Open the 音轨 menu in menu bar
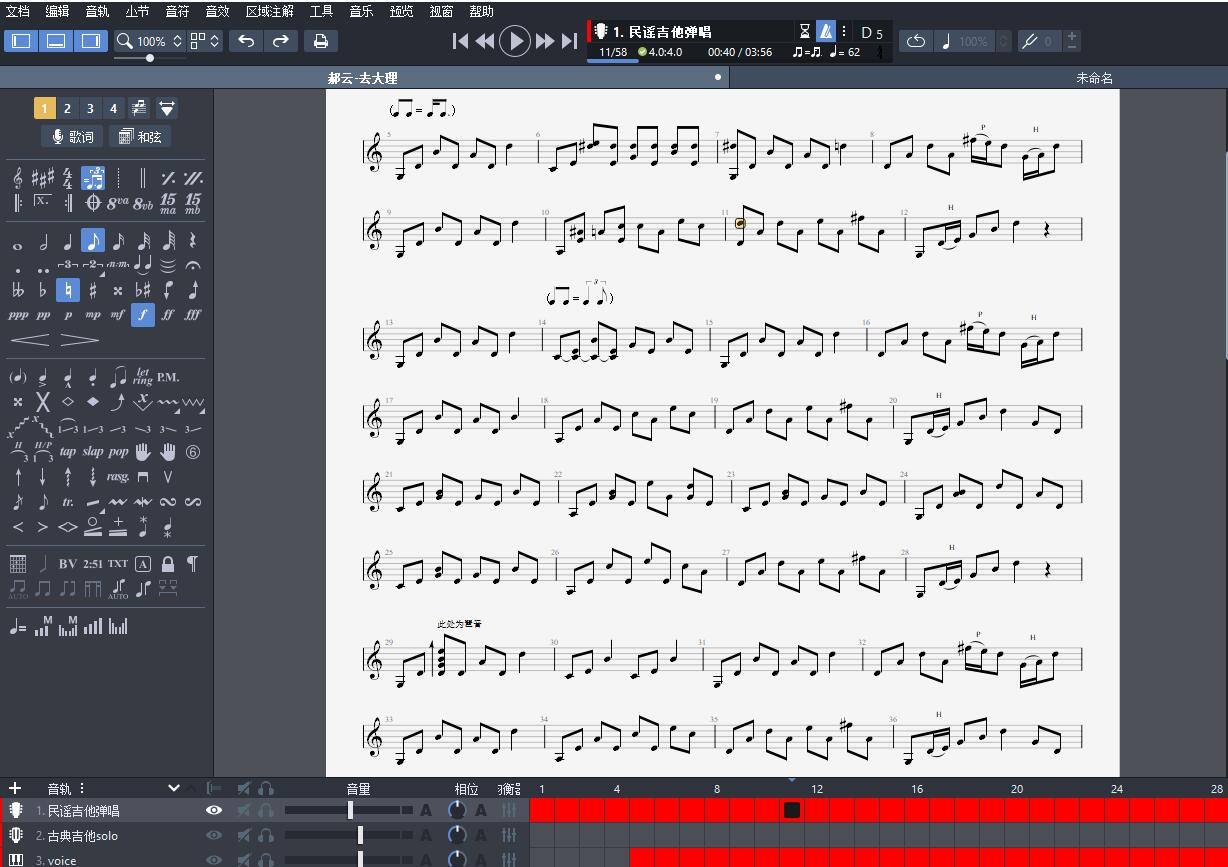Viewport: 1228px width, 867px height. 97,12
